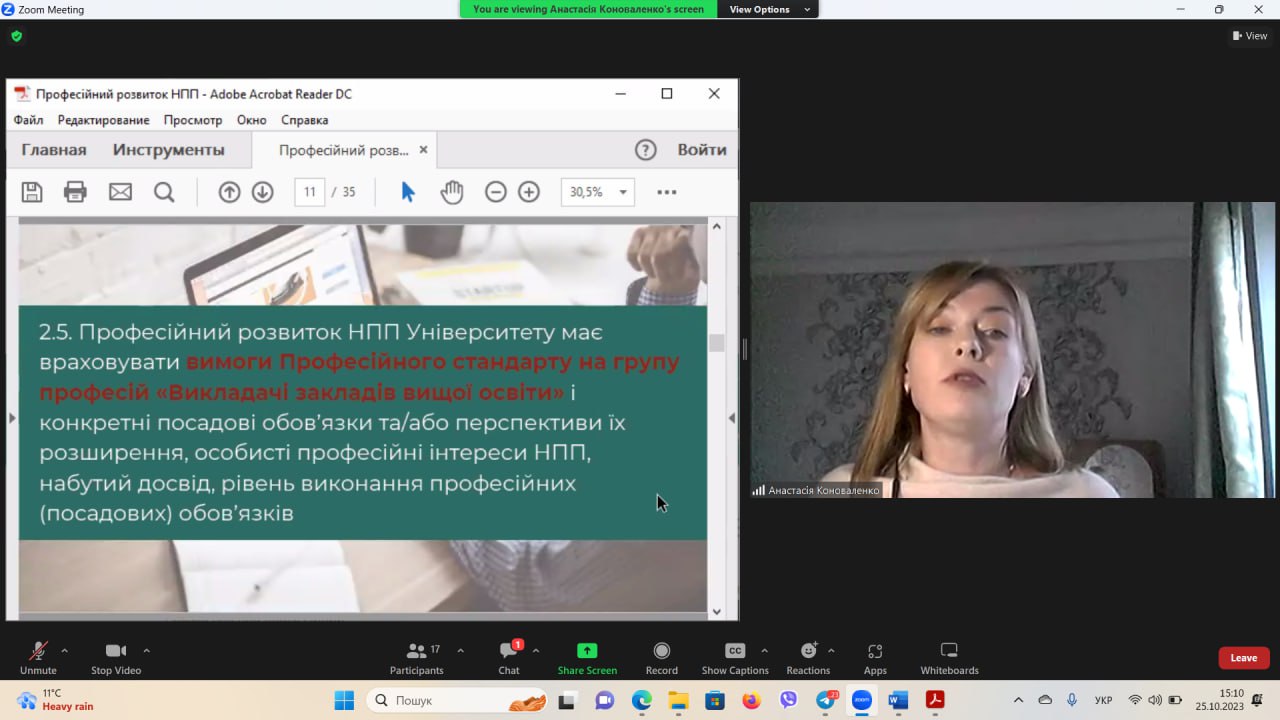Viewport: 1280px width, 720px height.
Task: Open Telegram from the taskbar
Action: pyautogui.click(x=826, y=700)
